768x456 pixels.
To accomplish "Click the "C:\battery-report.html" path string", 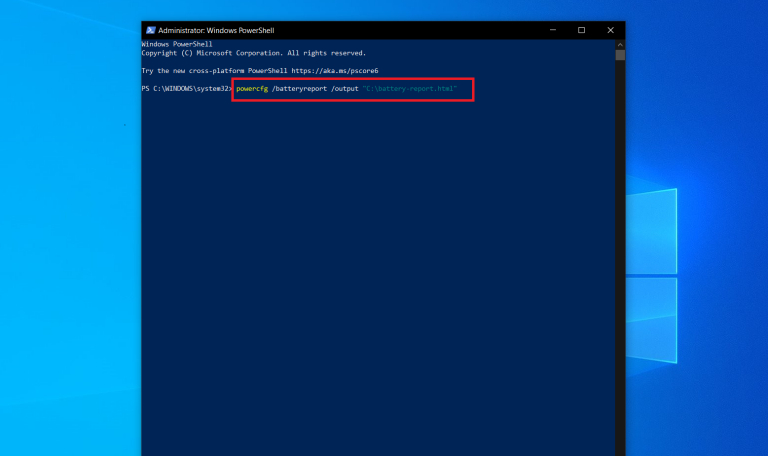I will click(x=409, y=89).
